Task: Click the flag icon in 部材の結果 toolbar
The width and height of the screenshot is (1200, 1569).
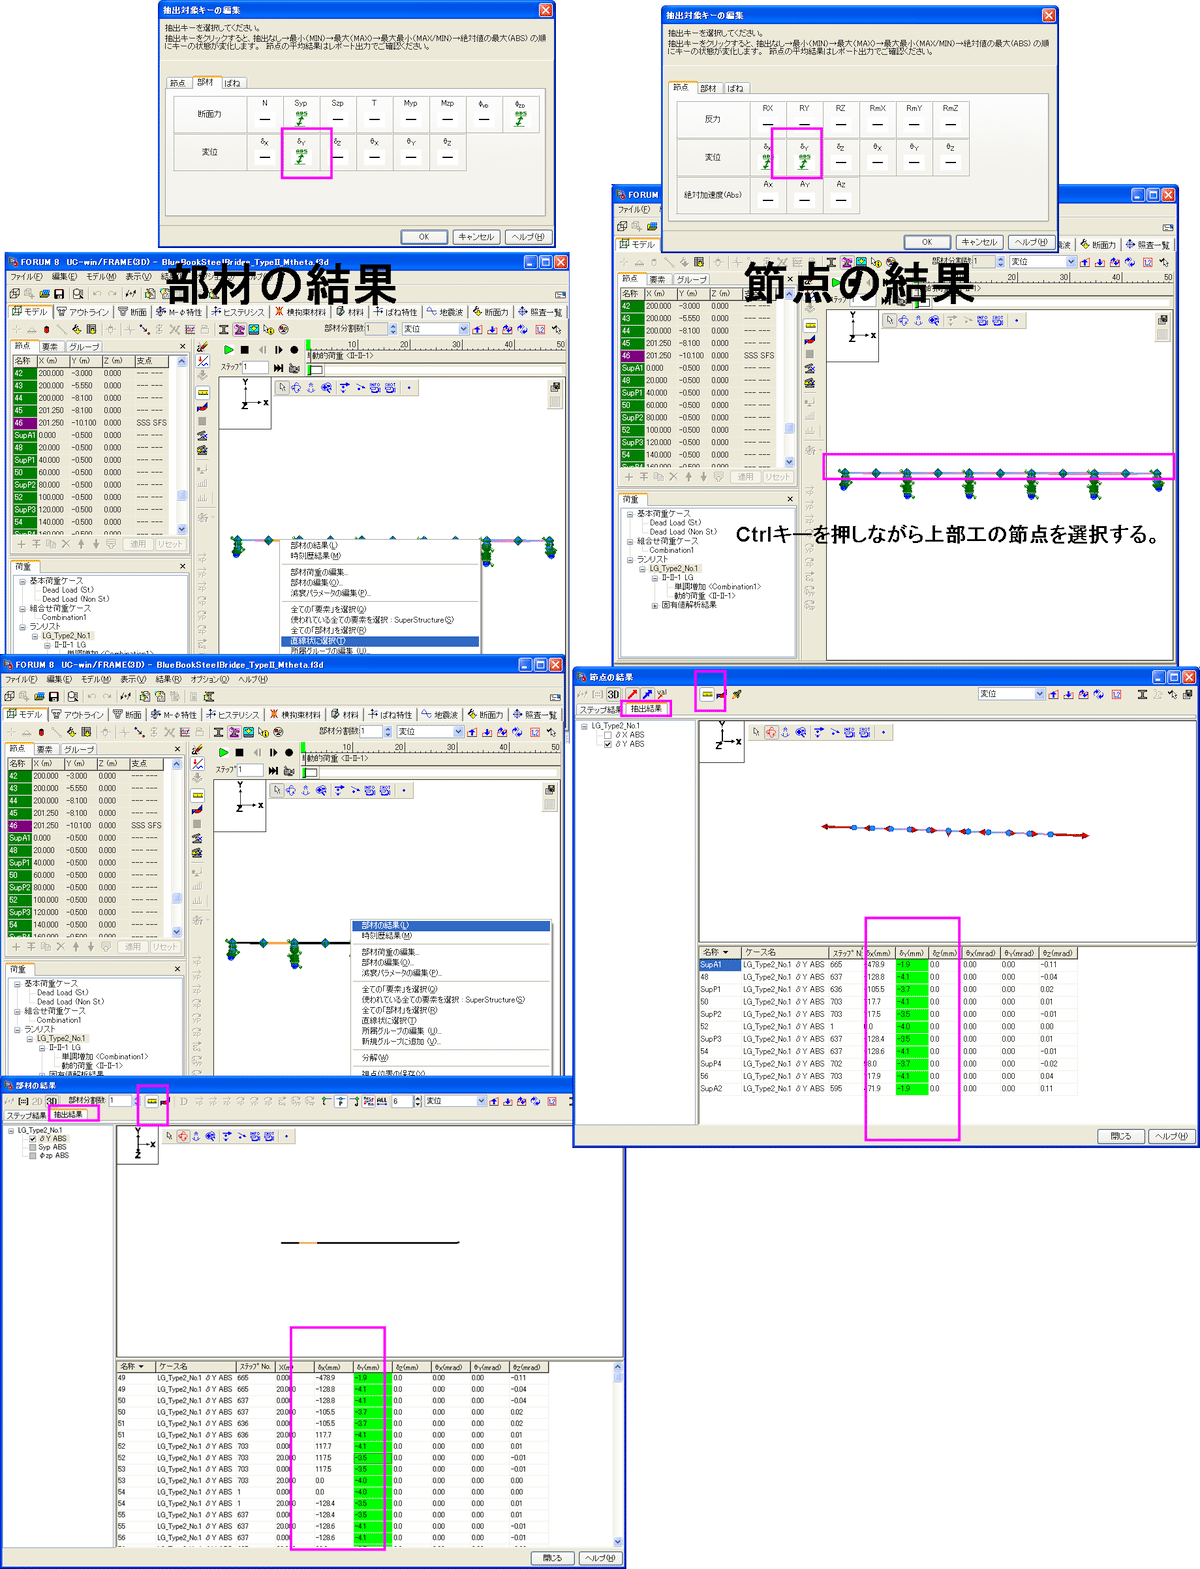Action: click(x=165, y=1101)
